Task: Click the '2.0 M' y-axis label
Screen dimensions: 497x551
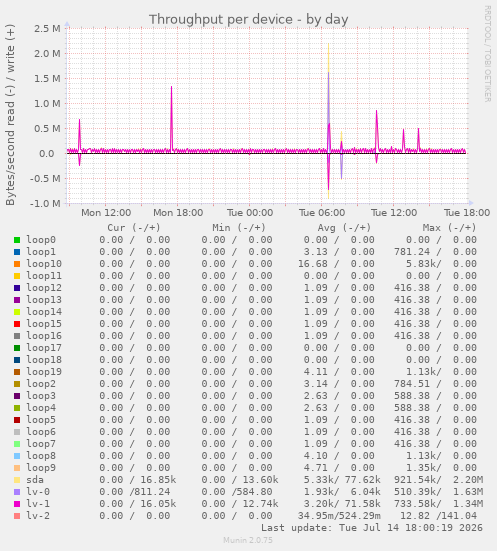Action: (47, 53)
